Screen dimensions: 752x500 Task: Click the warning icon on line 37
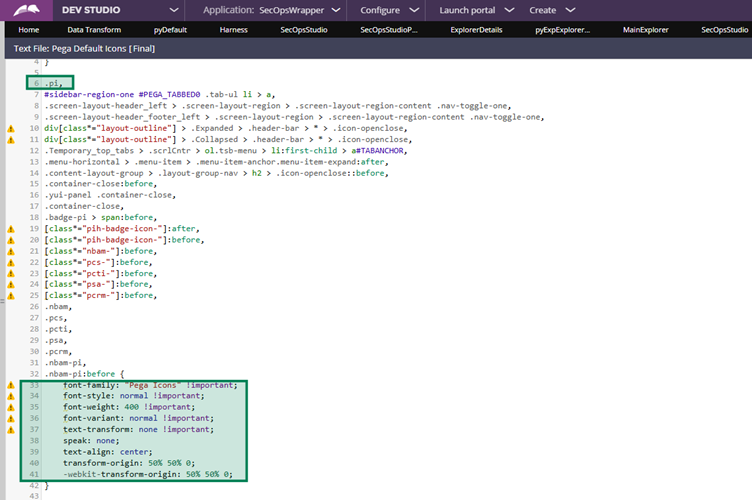[11, 429]
